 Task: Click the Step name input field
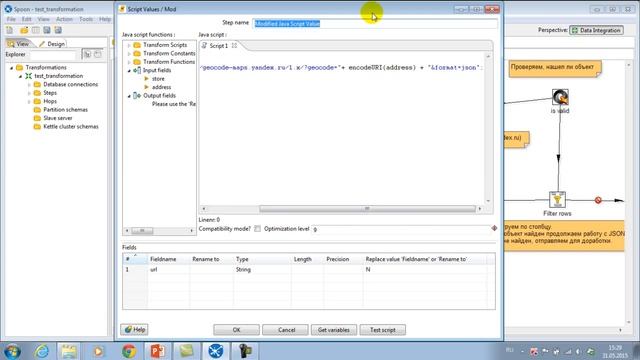(x=375, y=23)
